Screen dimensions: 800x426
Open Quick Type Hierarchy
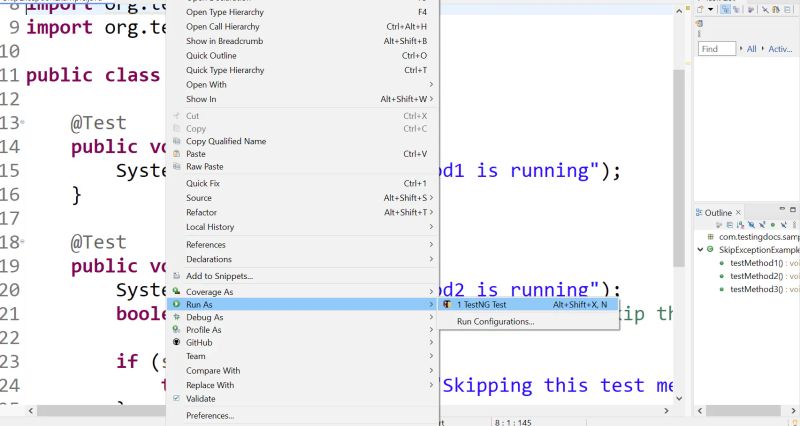pyautogui.click(x=303, y=70)
